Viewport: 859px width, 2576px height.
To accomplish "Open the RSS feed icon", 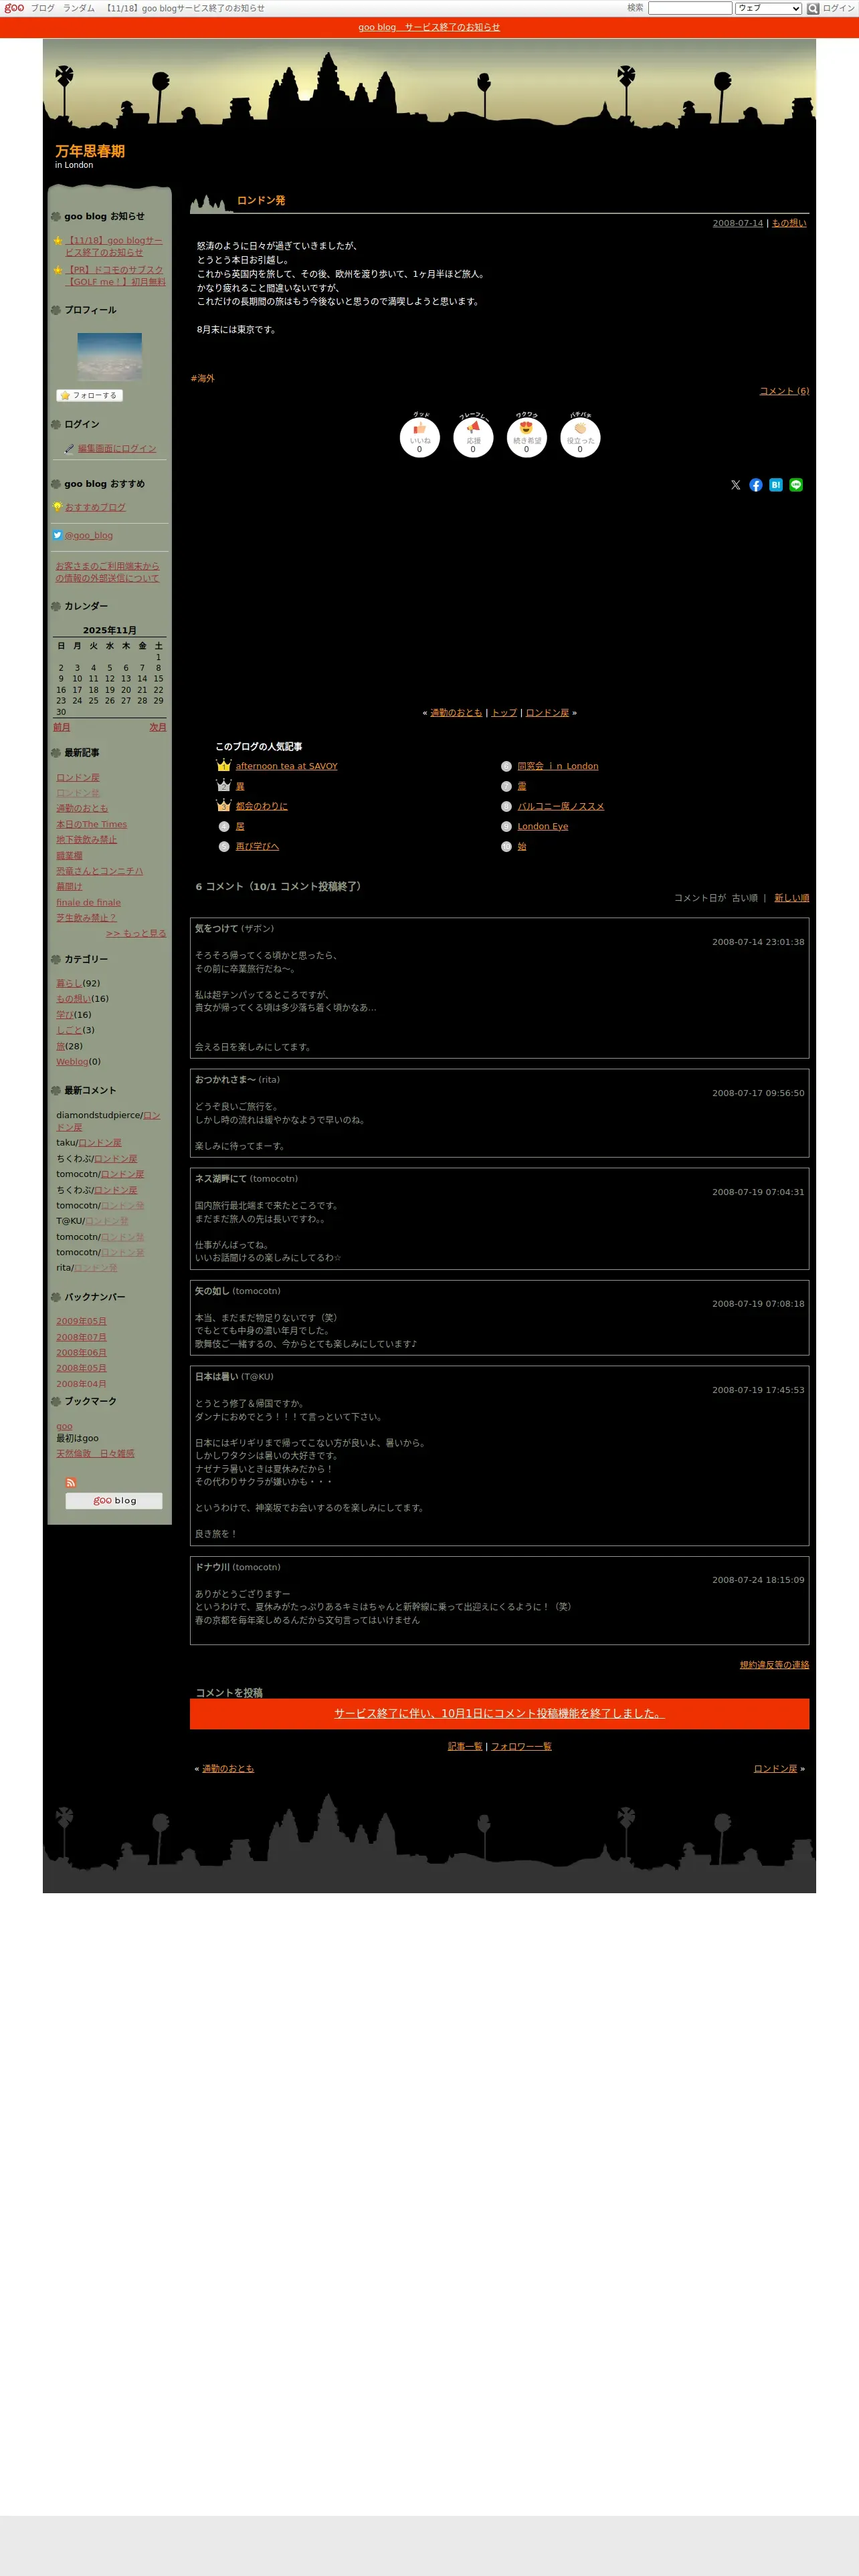I will [x=71, y=1482].
